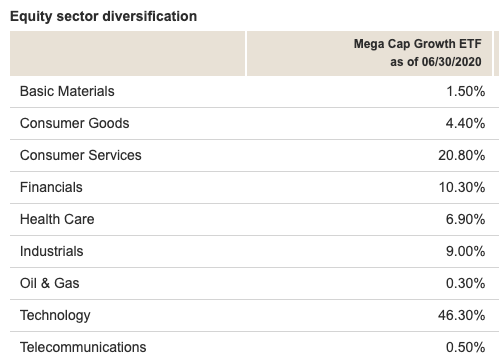Select the Consumer Goods sector row
499x363 pixels.
(254, 124)
